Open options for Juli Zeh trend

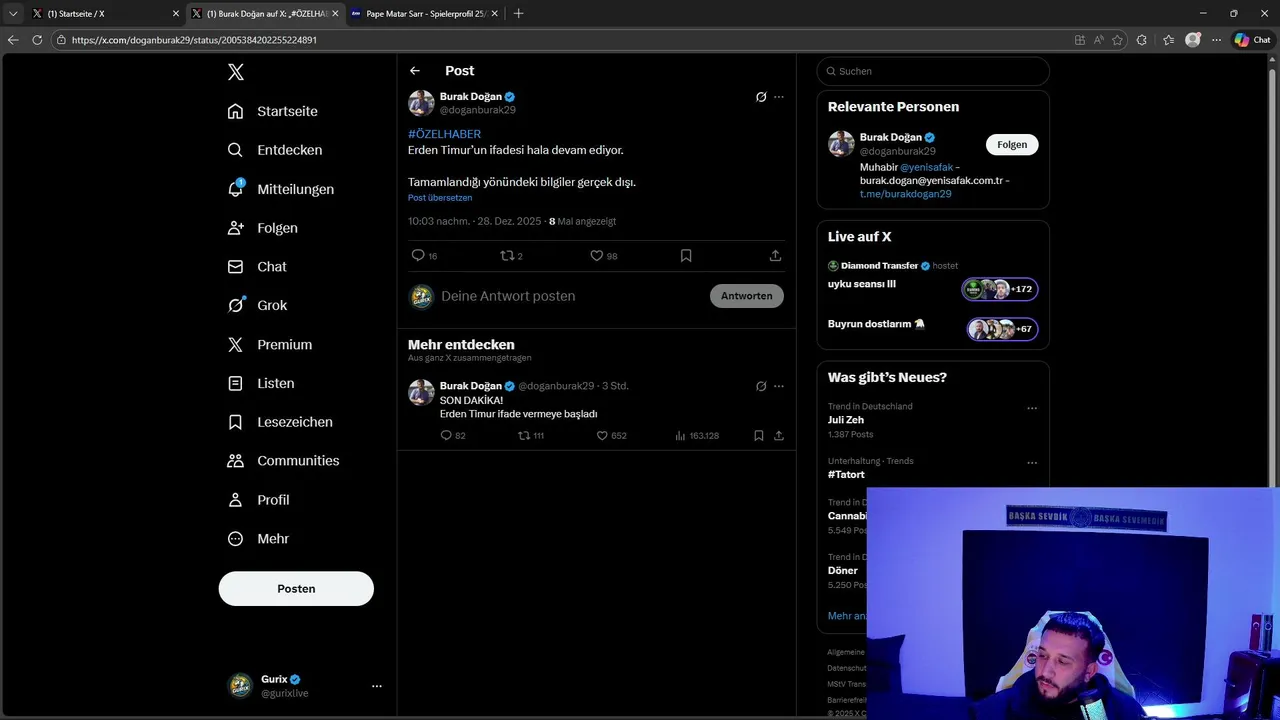pyautogui.click(x=1032, y=408)
